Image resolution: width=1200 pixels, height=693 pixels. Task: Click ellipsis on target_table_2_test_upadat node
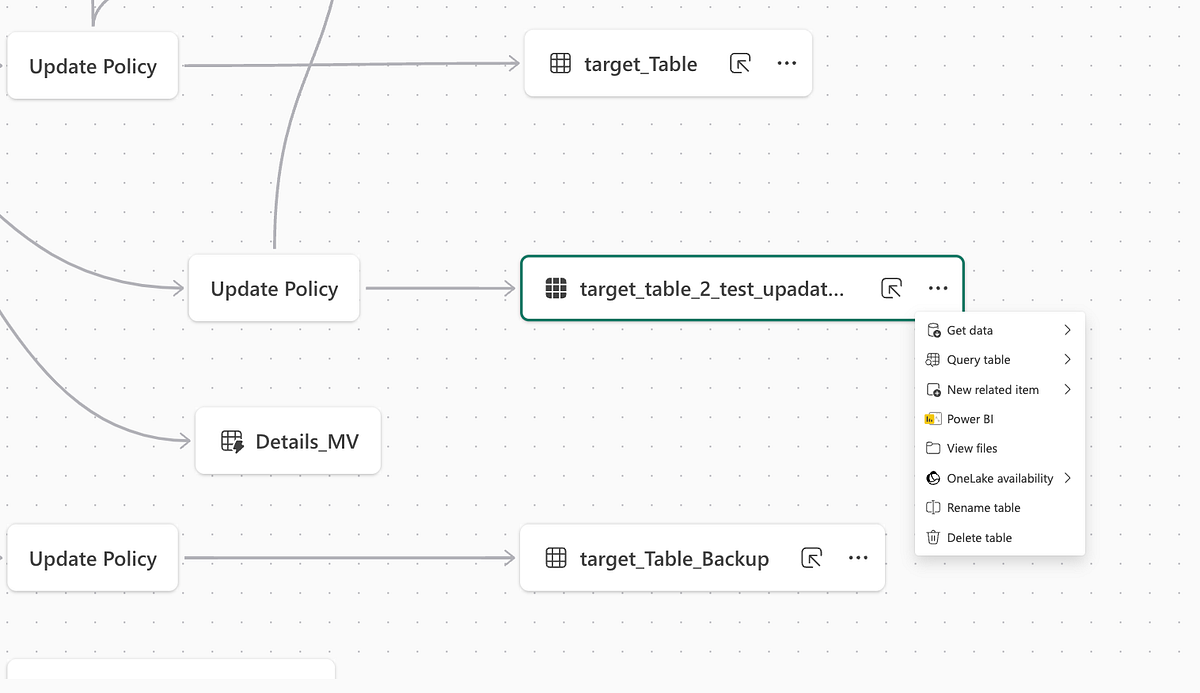pos(937,289)
